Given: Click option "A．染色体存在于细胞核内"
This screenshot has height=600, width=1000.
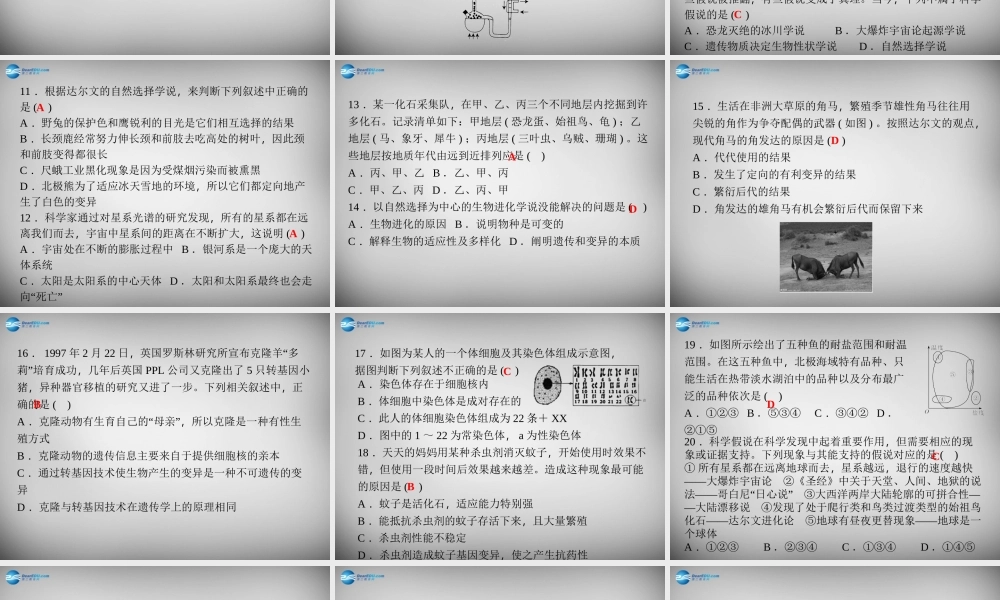Looking at the screenshot, I should point(423,384).
